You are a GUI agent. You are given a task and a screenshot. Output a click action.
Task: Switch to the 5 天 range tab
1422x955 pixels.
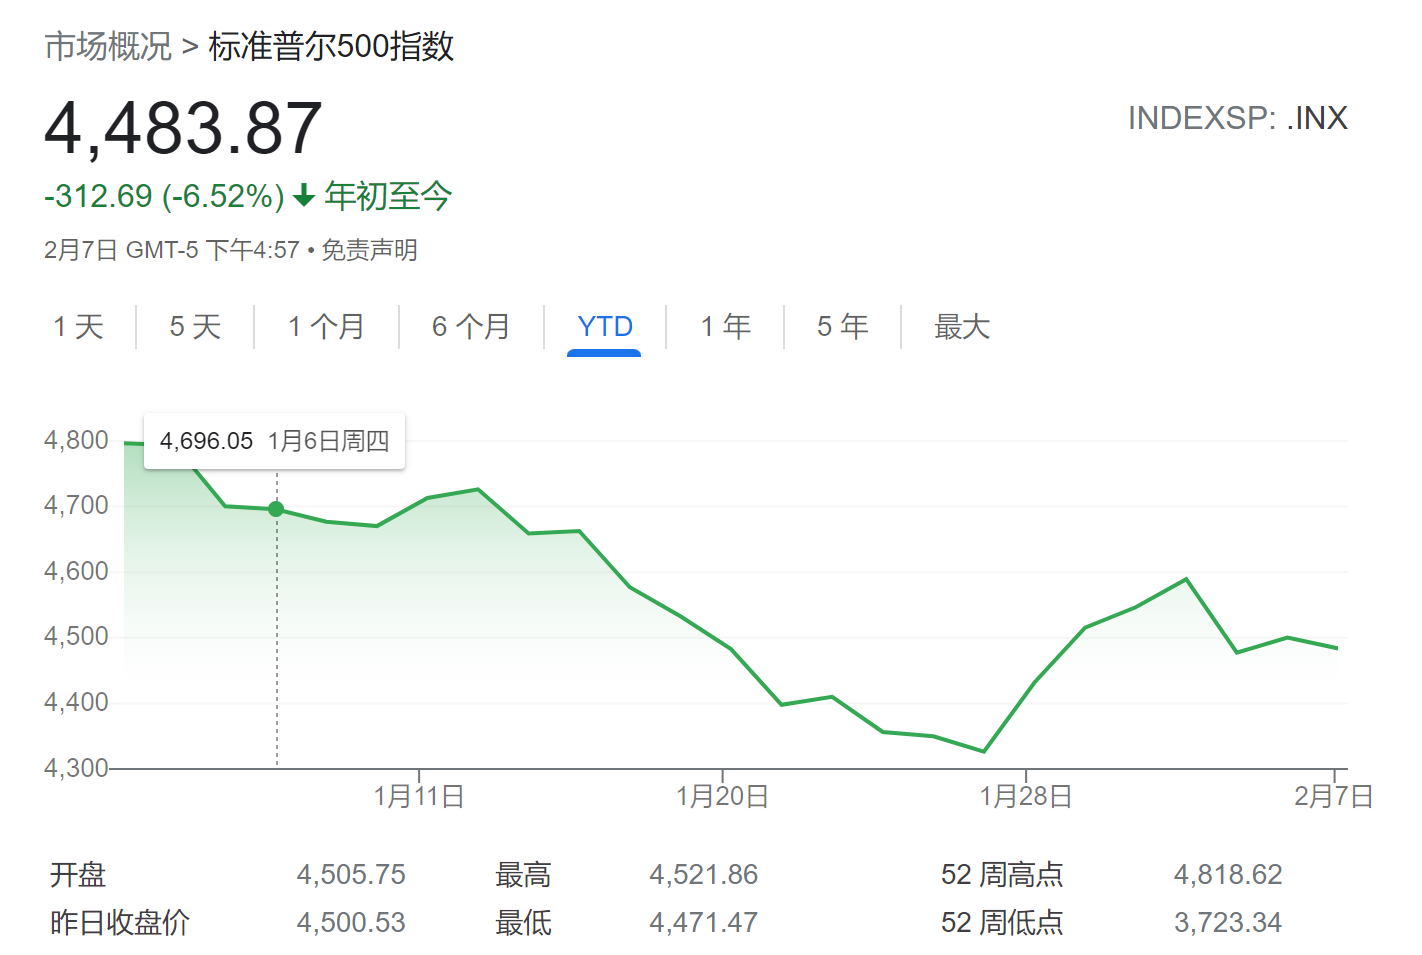pos(195,326)
